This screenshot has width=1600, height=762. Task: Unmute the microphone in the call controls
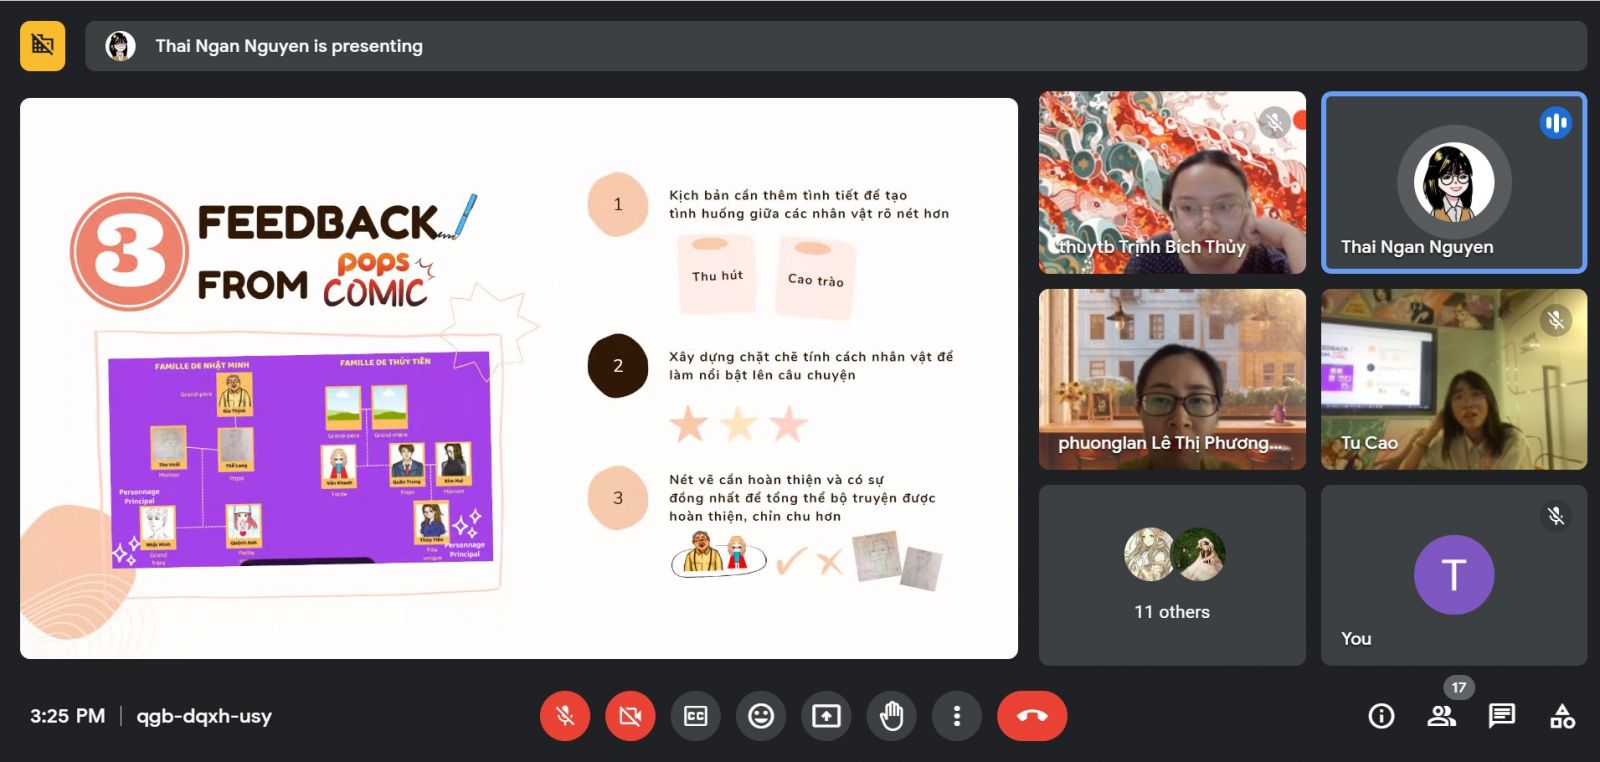tap(565, 716)
